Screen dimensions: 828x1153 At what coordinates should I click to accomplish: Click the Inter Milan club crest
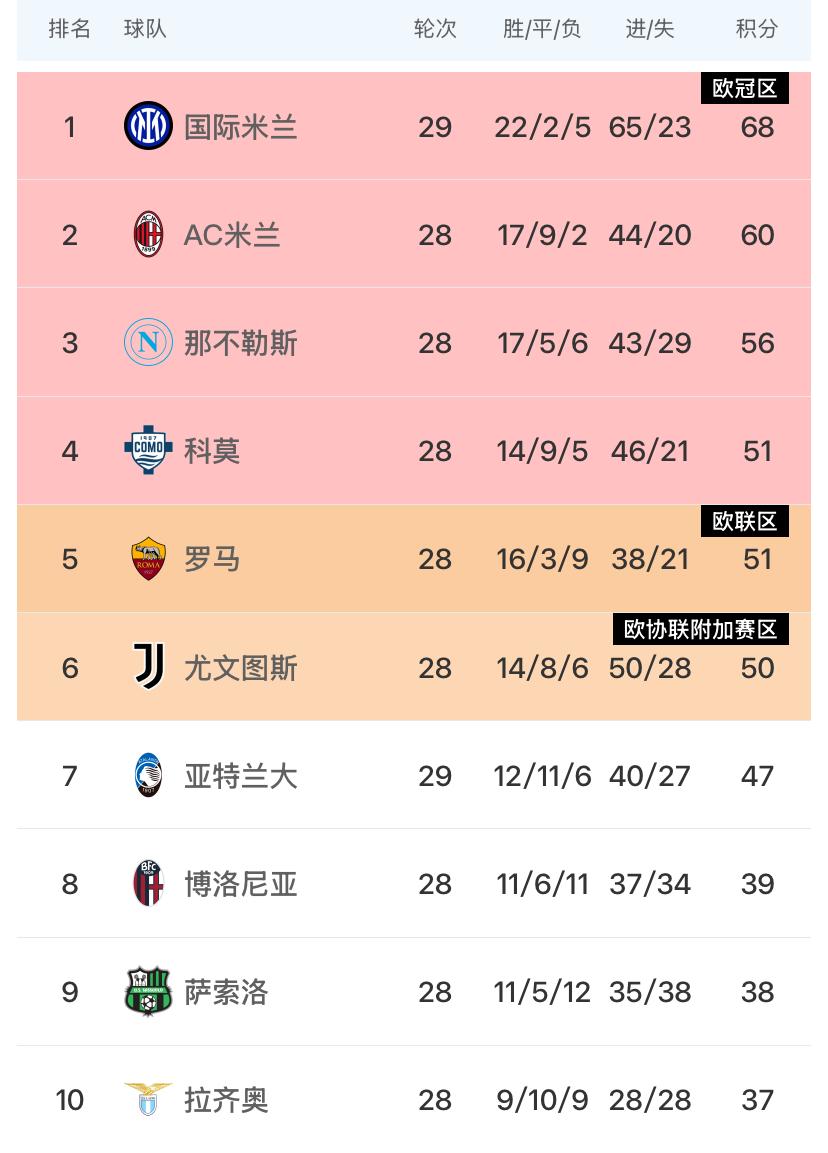148,126
